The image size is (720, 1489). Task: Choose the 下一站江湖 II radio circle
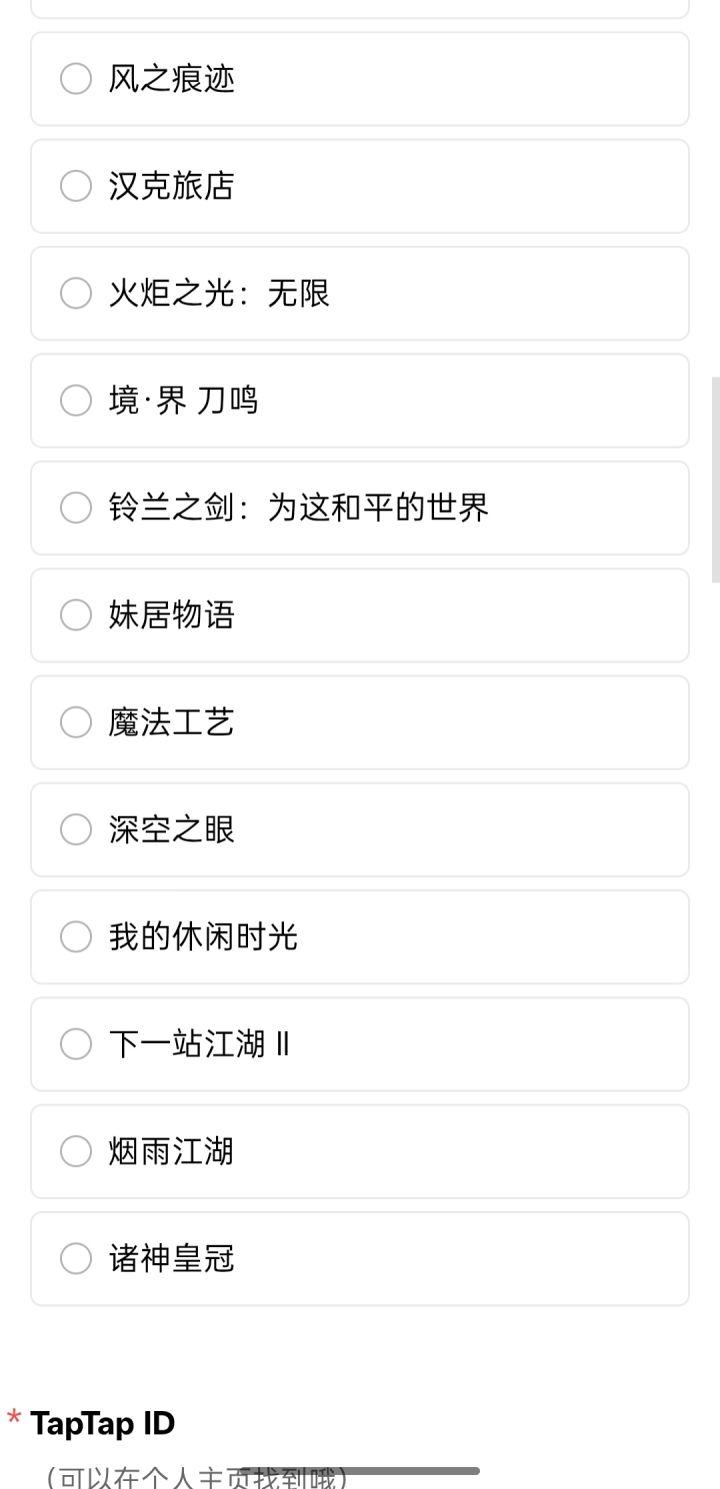[76, 1044]
